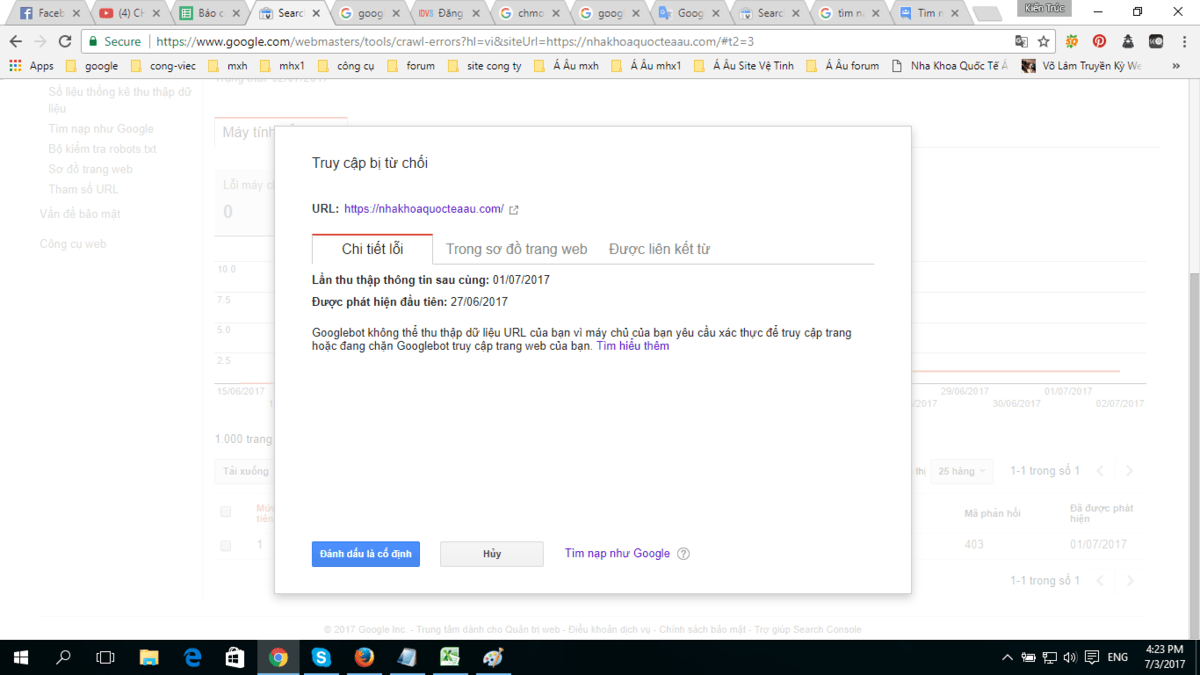Viewport: 1200px width, 675px height.
Task: Open Windows search from the taskbar
Action: tap(63, 657)
